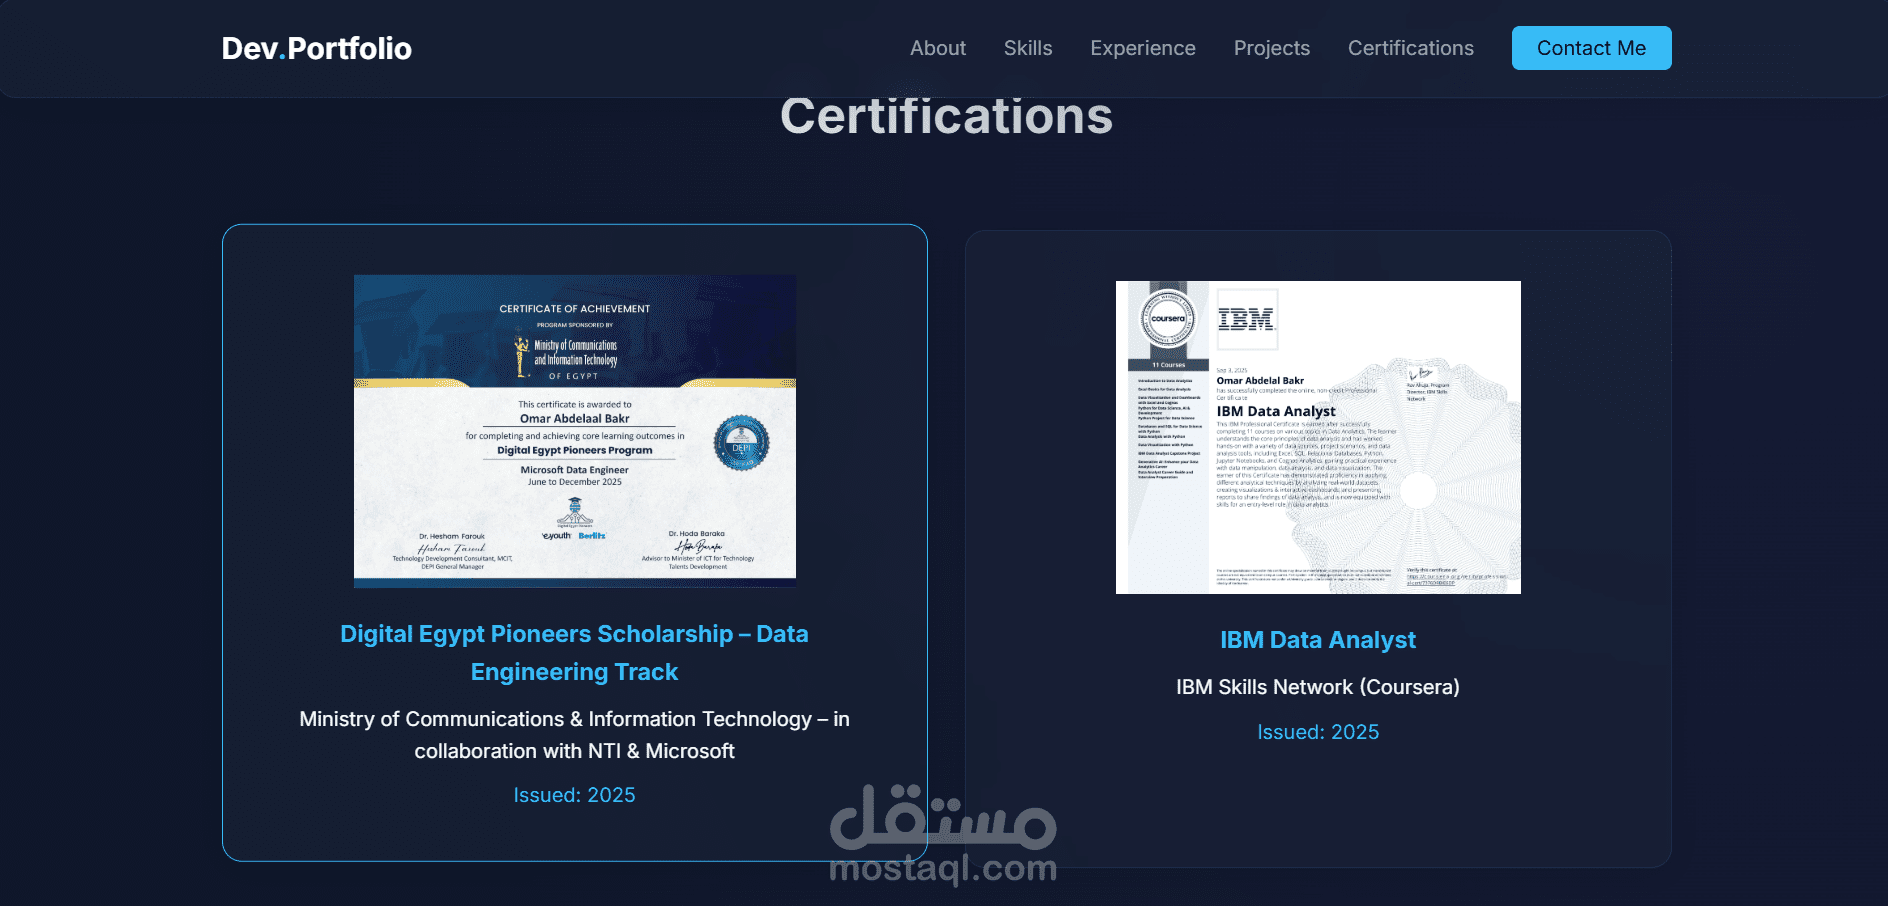The width and height of the screenshot is (1888, 906).
Task: Click Issued: 2025 under Digital Egypt card
Action: pyautogui.click(x=574, y=795)
